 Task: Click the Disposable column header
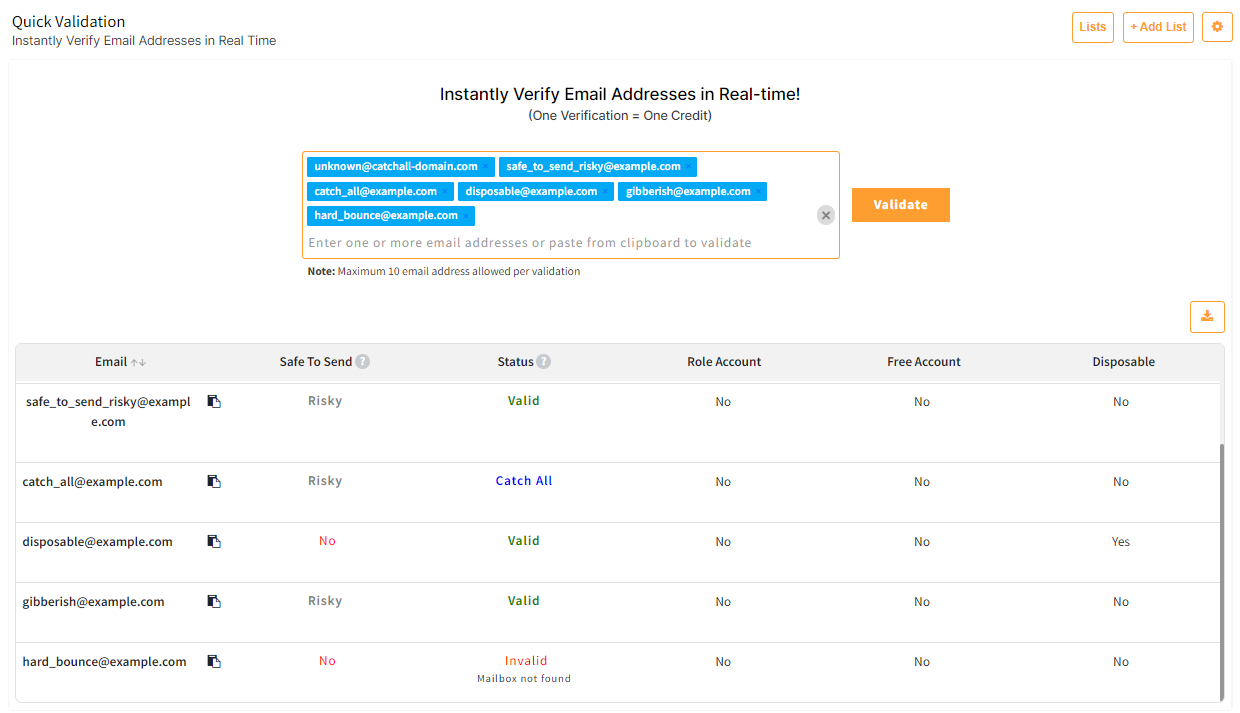pos(1123,362)
